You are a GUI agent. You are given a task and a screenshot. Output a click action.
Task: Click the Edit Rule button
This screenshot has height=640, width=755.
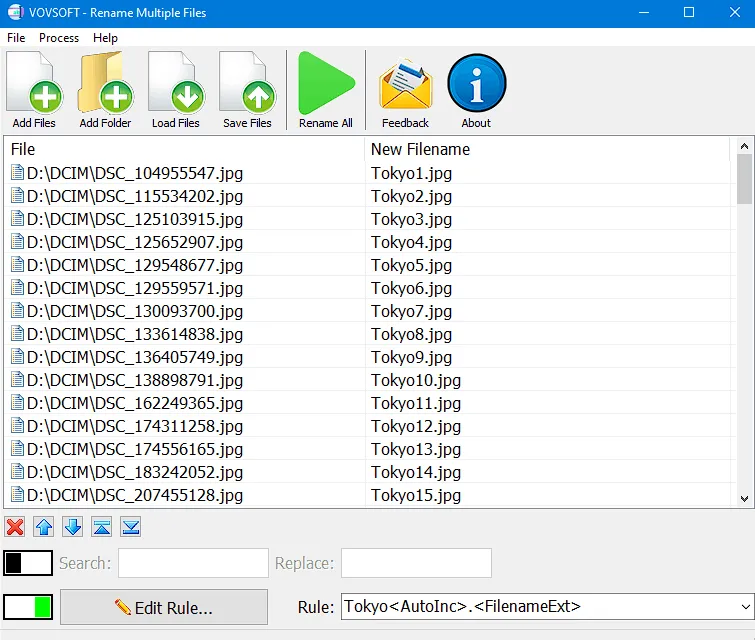[164, 607]
